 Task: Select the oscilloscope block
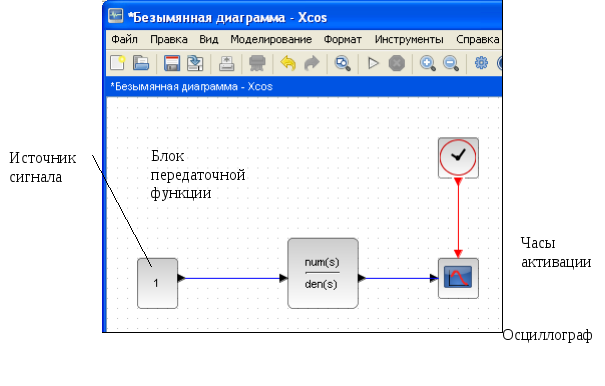coord(458,278)
